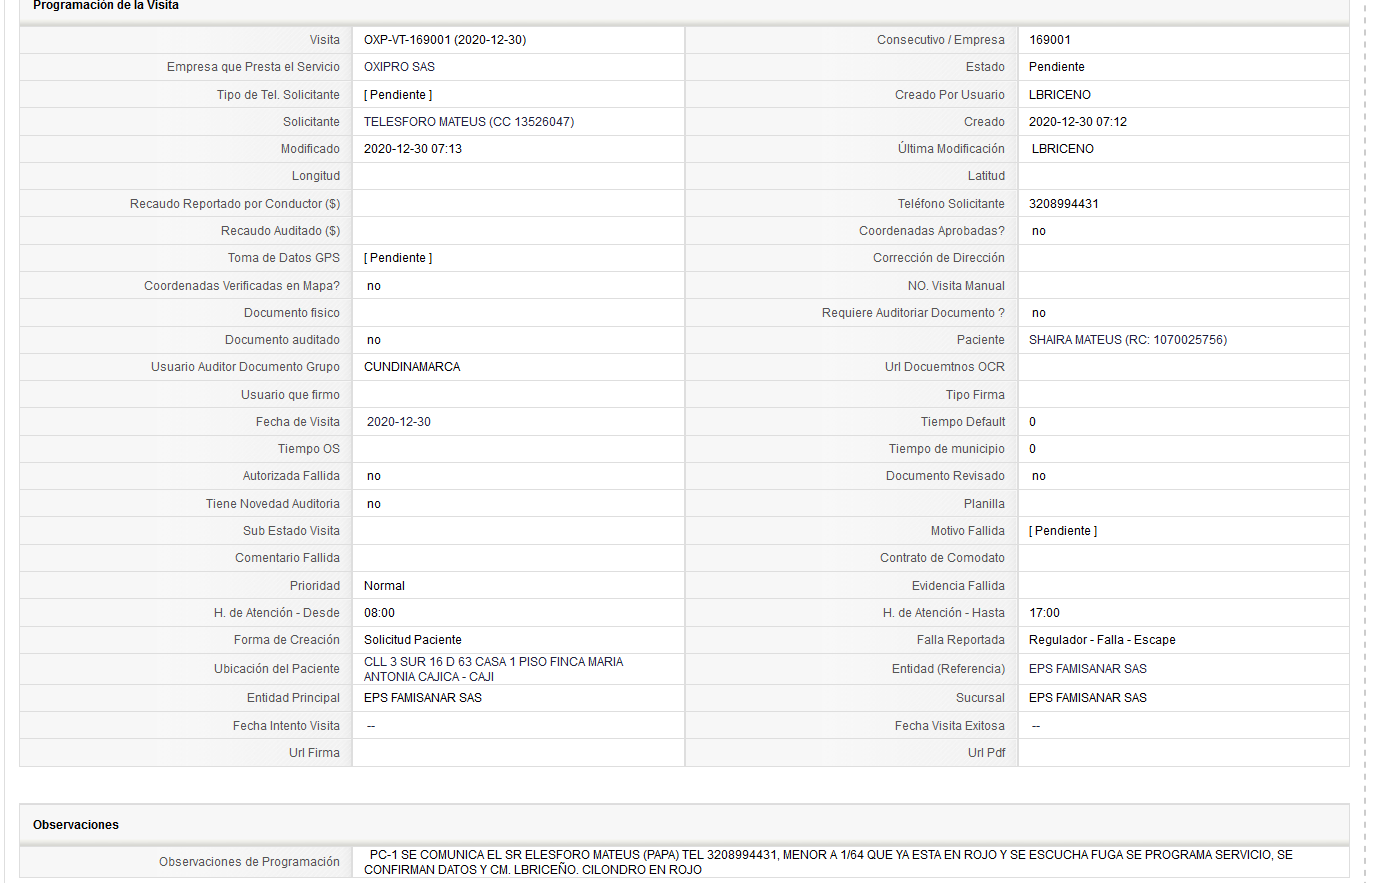This screenshot has width=1375, height=883.
Task: Select the Autorizada Fallida label
Action: pos(291,476)
